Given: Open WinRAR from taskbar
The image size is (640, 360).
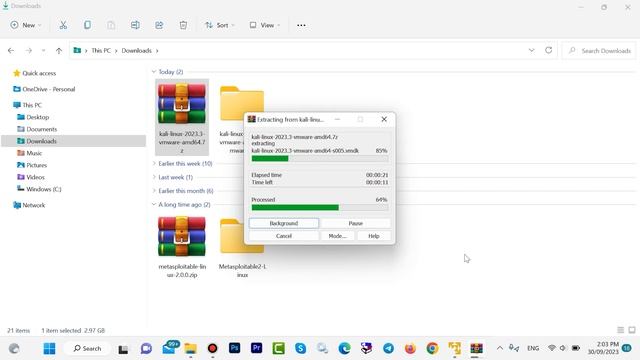Looking at the screenshot, I should coord(476,348).
